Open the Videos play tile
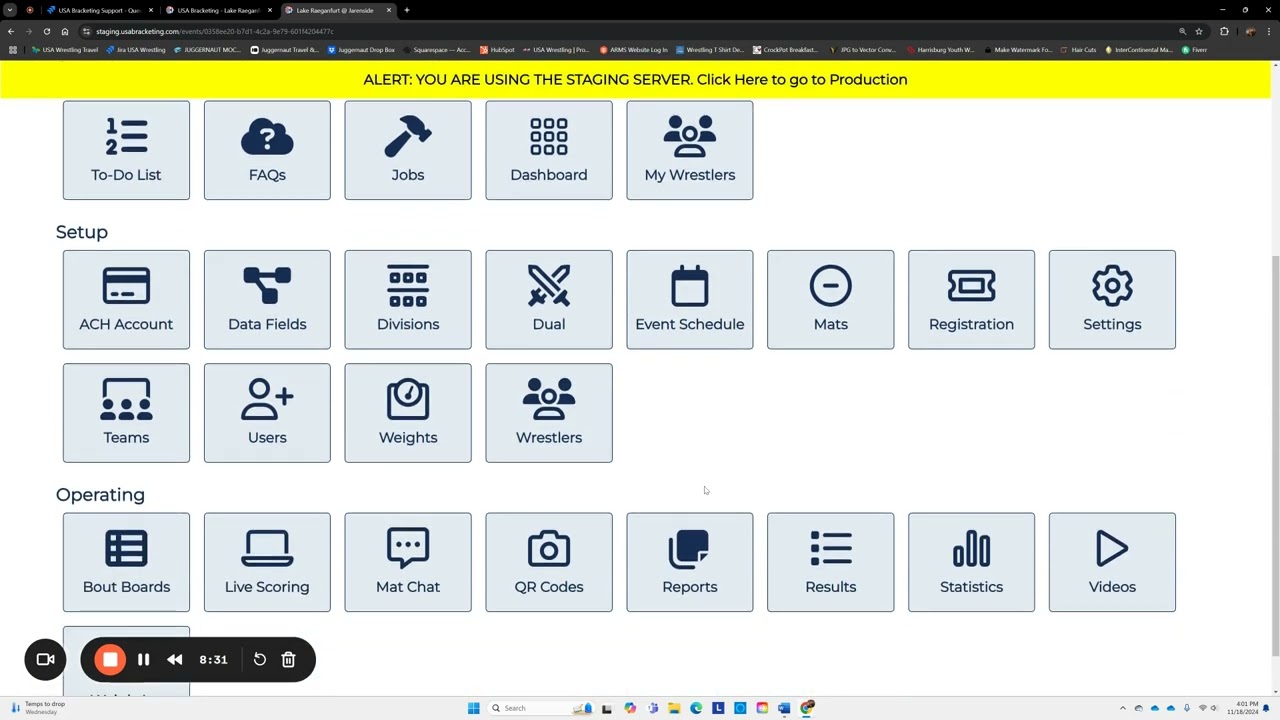Screen dimensions: 1280x720 point(1112,562)
